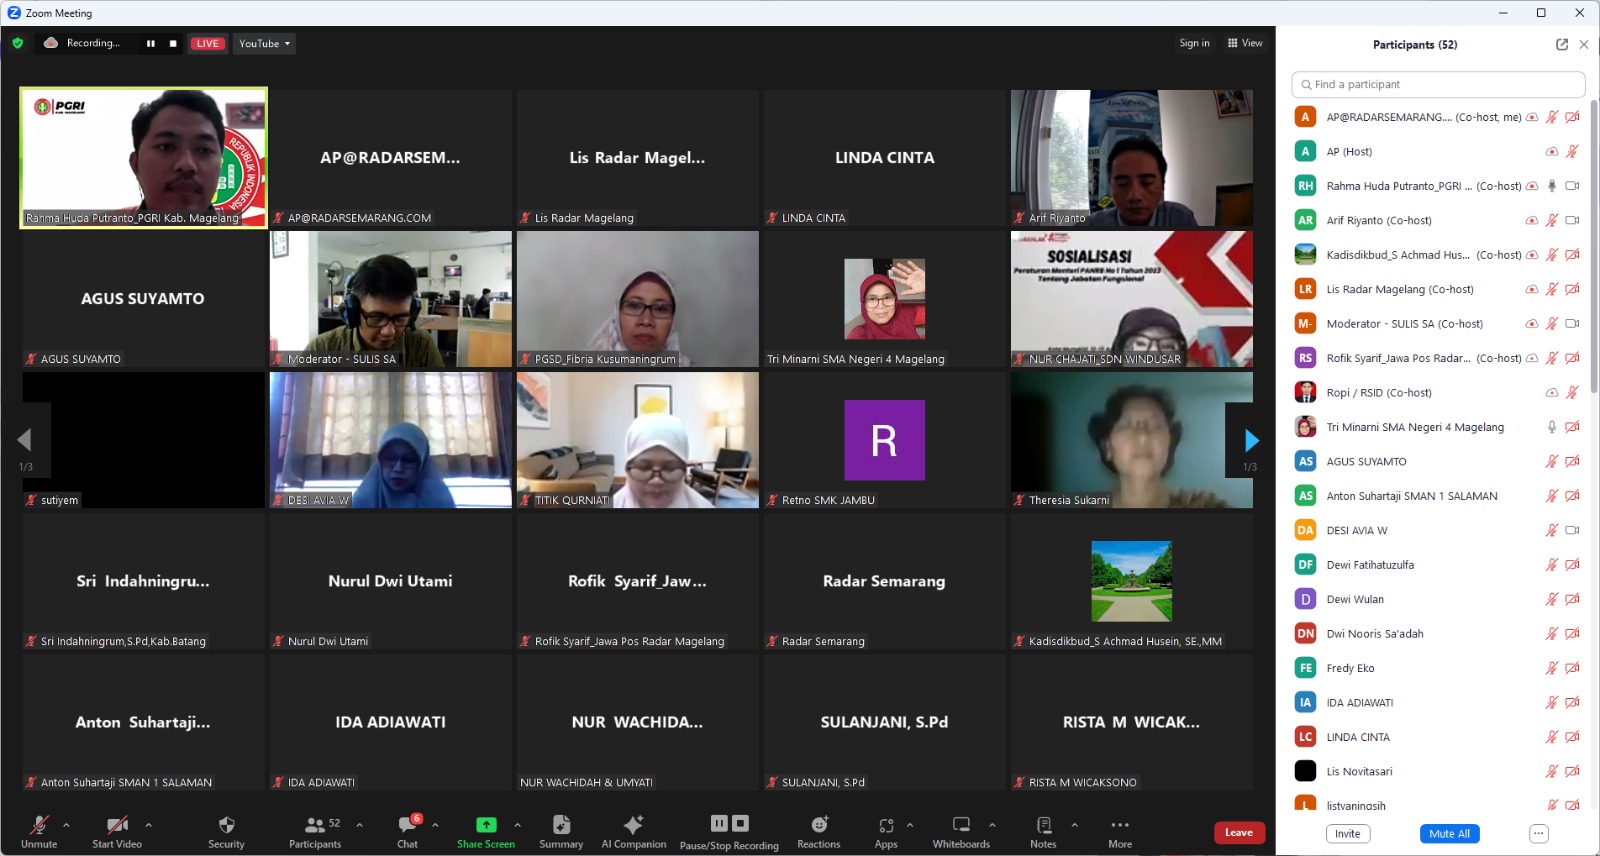Toggle mic icon for Tri Minarni row
Viewport: 1600px width, 856px height.
click(1552, 427)
